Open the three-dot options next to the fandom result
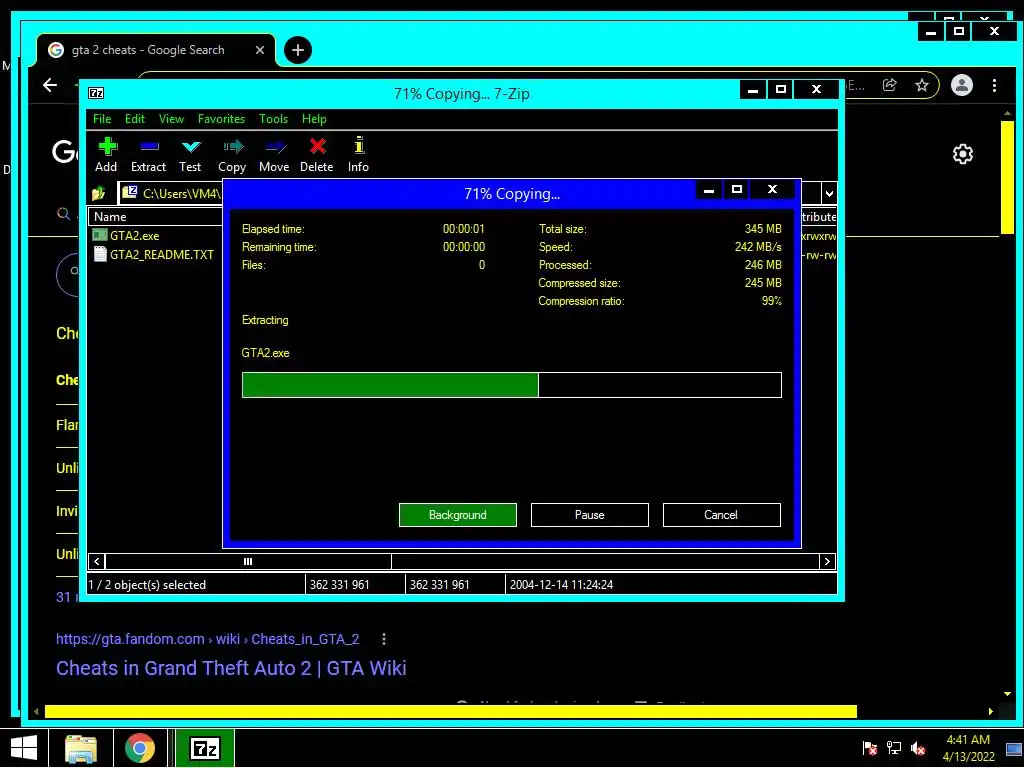 384,639
